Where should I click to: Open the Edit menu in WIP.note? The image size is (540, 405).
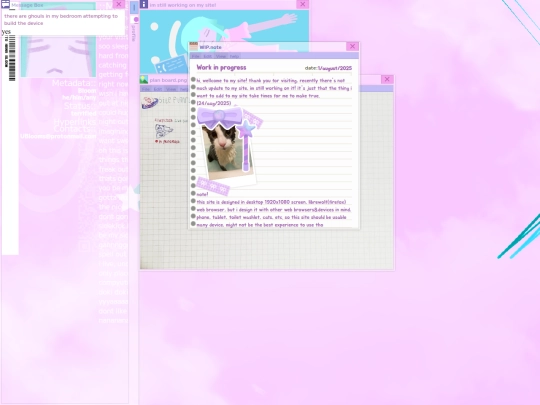[208, 56]
